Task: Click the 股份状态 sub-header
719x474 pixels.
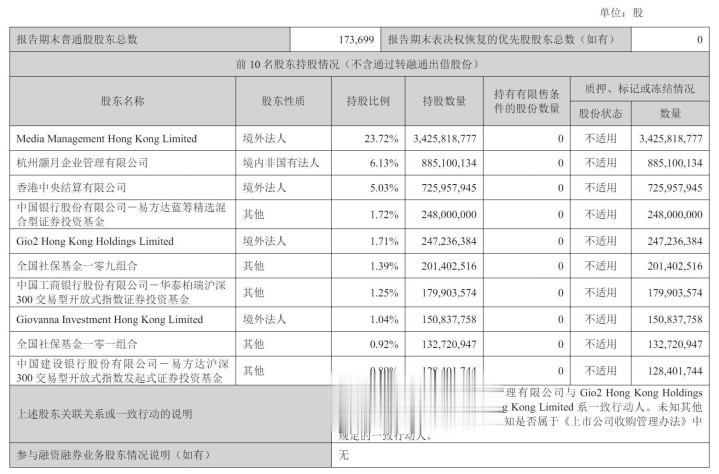Action: (x=600, y=113)
